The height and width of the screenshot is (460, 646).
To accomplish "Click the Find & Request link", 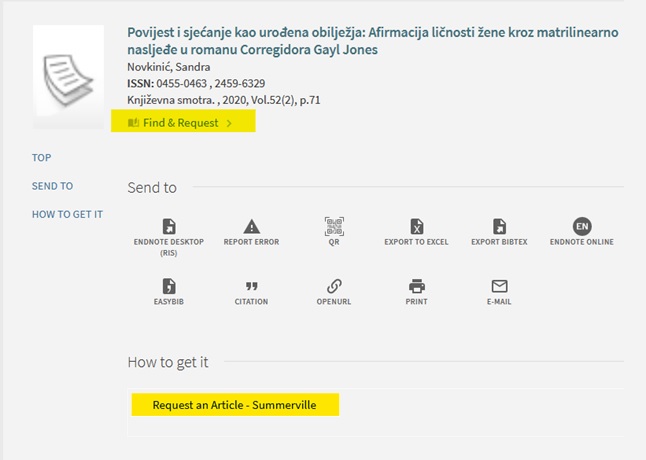I will click(x=180, y=123).
